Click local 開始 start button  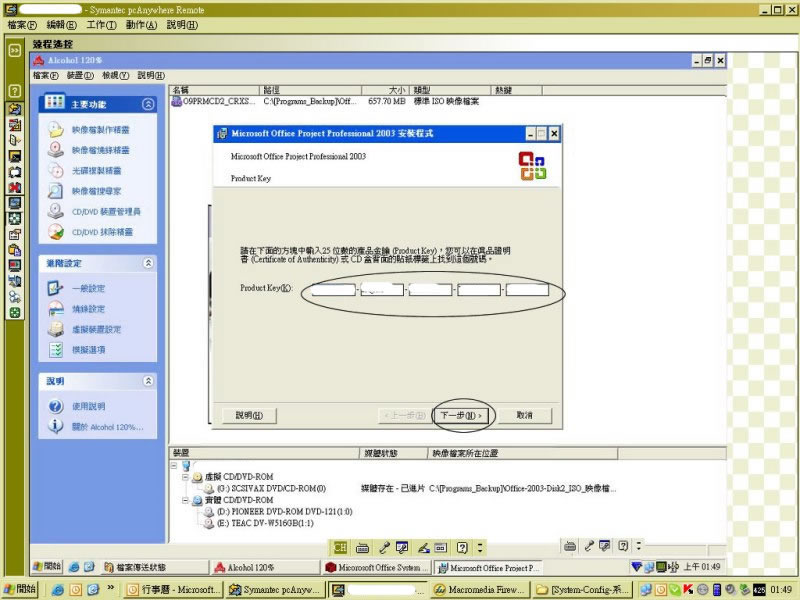(20, 589)
